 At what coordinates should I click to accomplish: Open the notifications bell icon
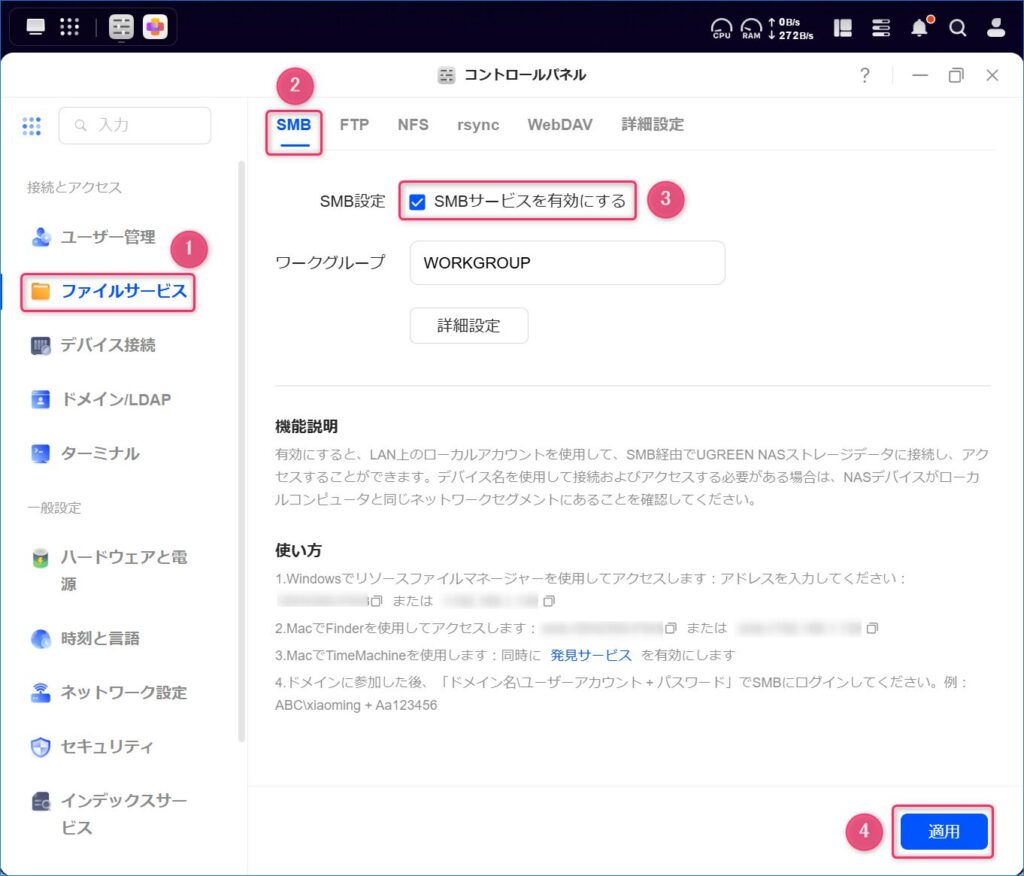pos(919,28)
